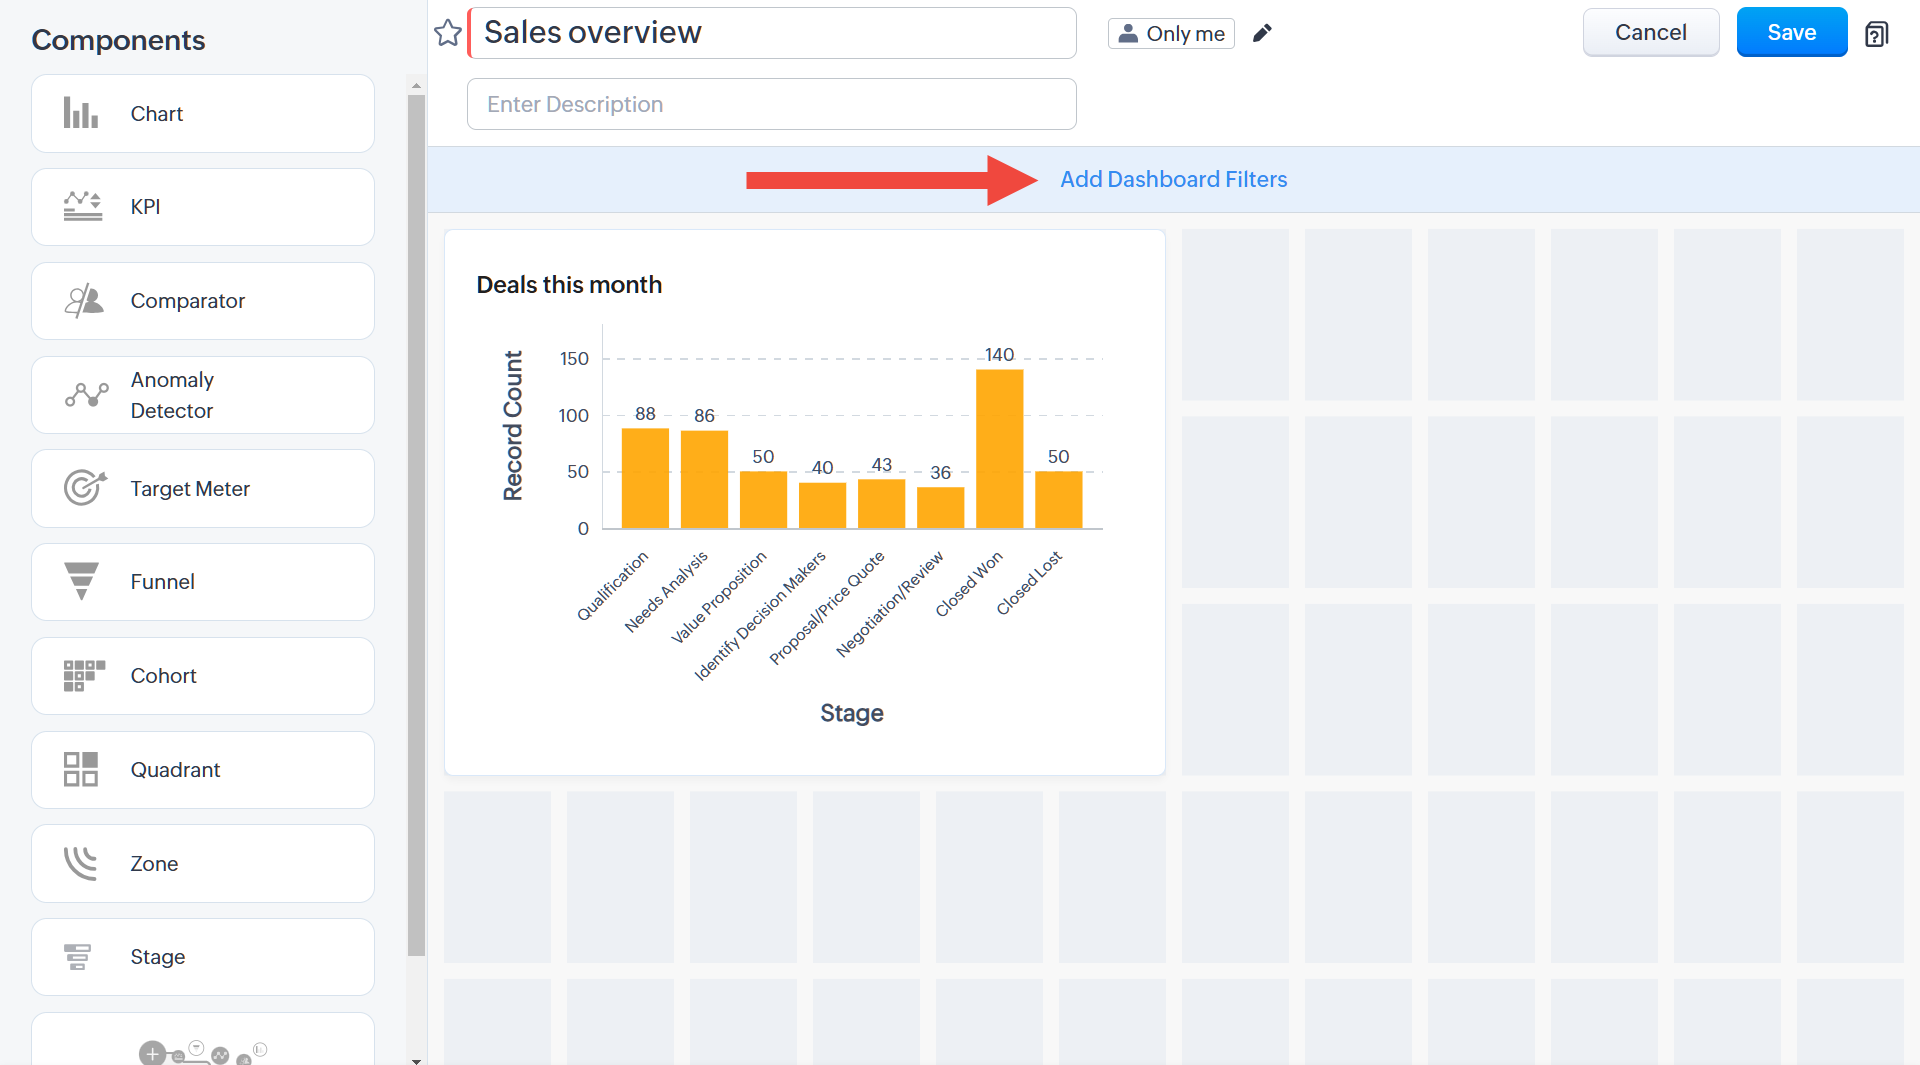1920x1065 pixels.
Task: Cancel dashboard editing
Action: [x=1650, y=32]
